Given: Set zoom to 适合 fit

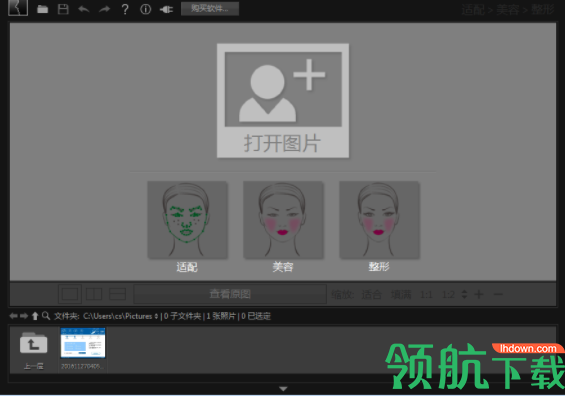Looking at the screenshot, I should click(372, 295).
